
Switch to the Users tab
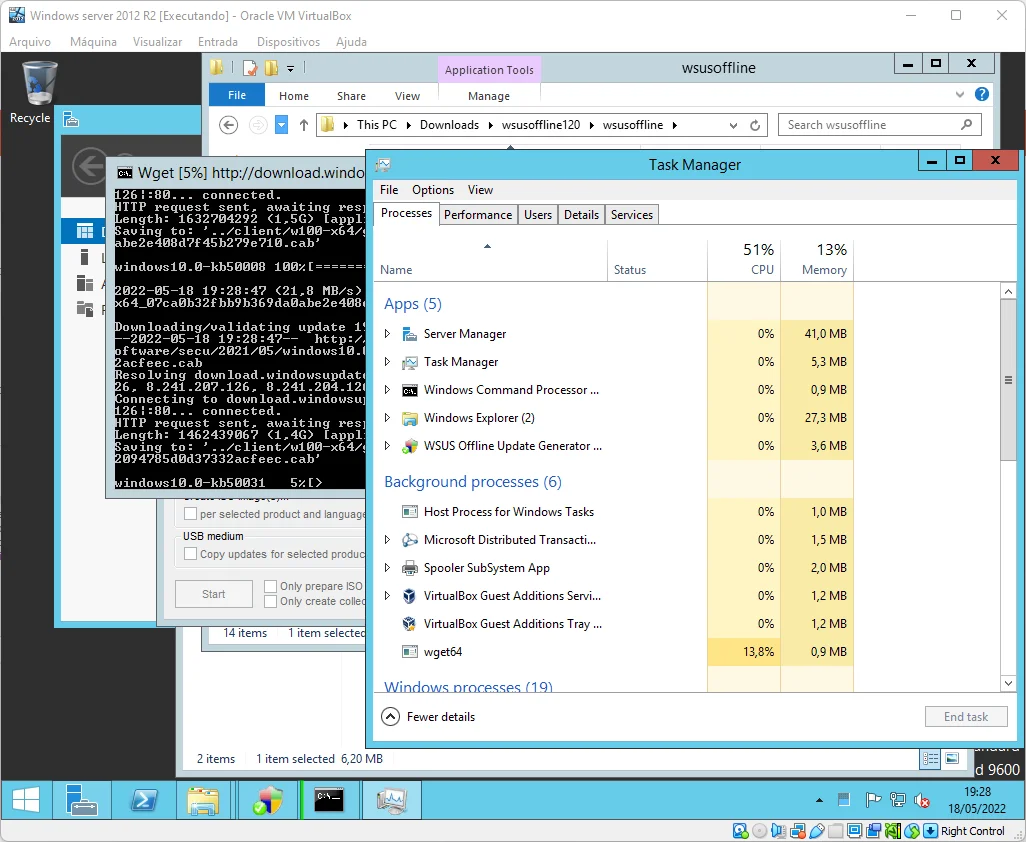(538, 215)
